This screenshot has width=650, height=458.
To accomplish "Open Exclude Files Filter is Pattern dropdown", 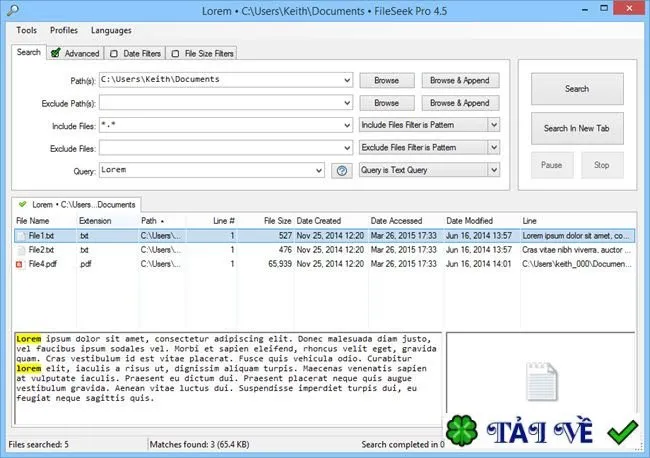I will pos(429,147).
